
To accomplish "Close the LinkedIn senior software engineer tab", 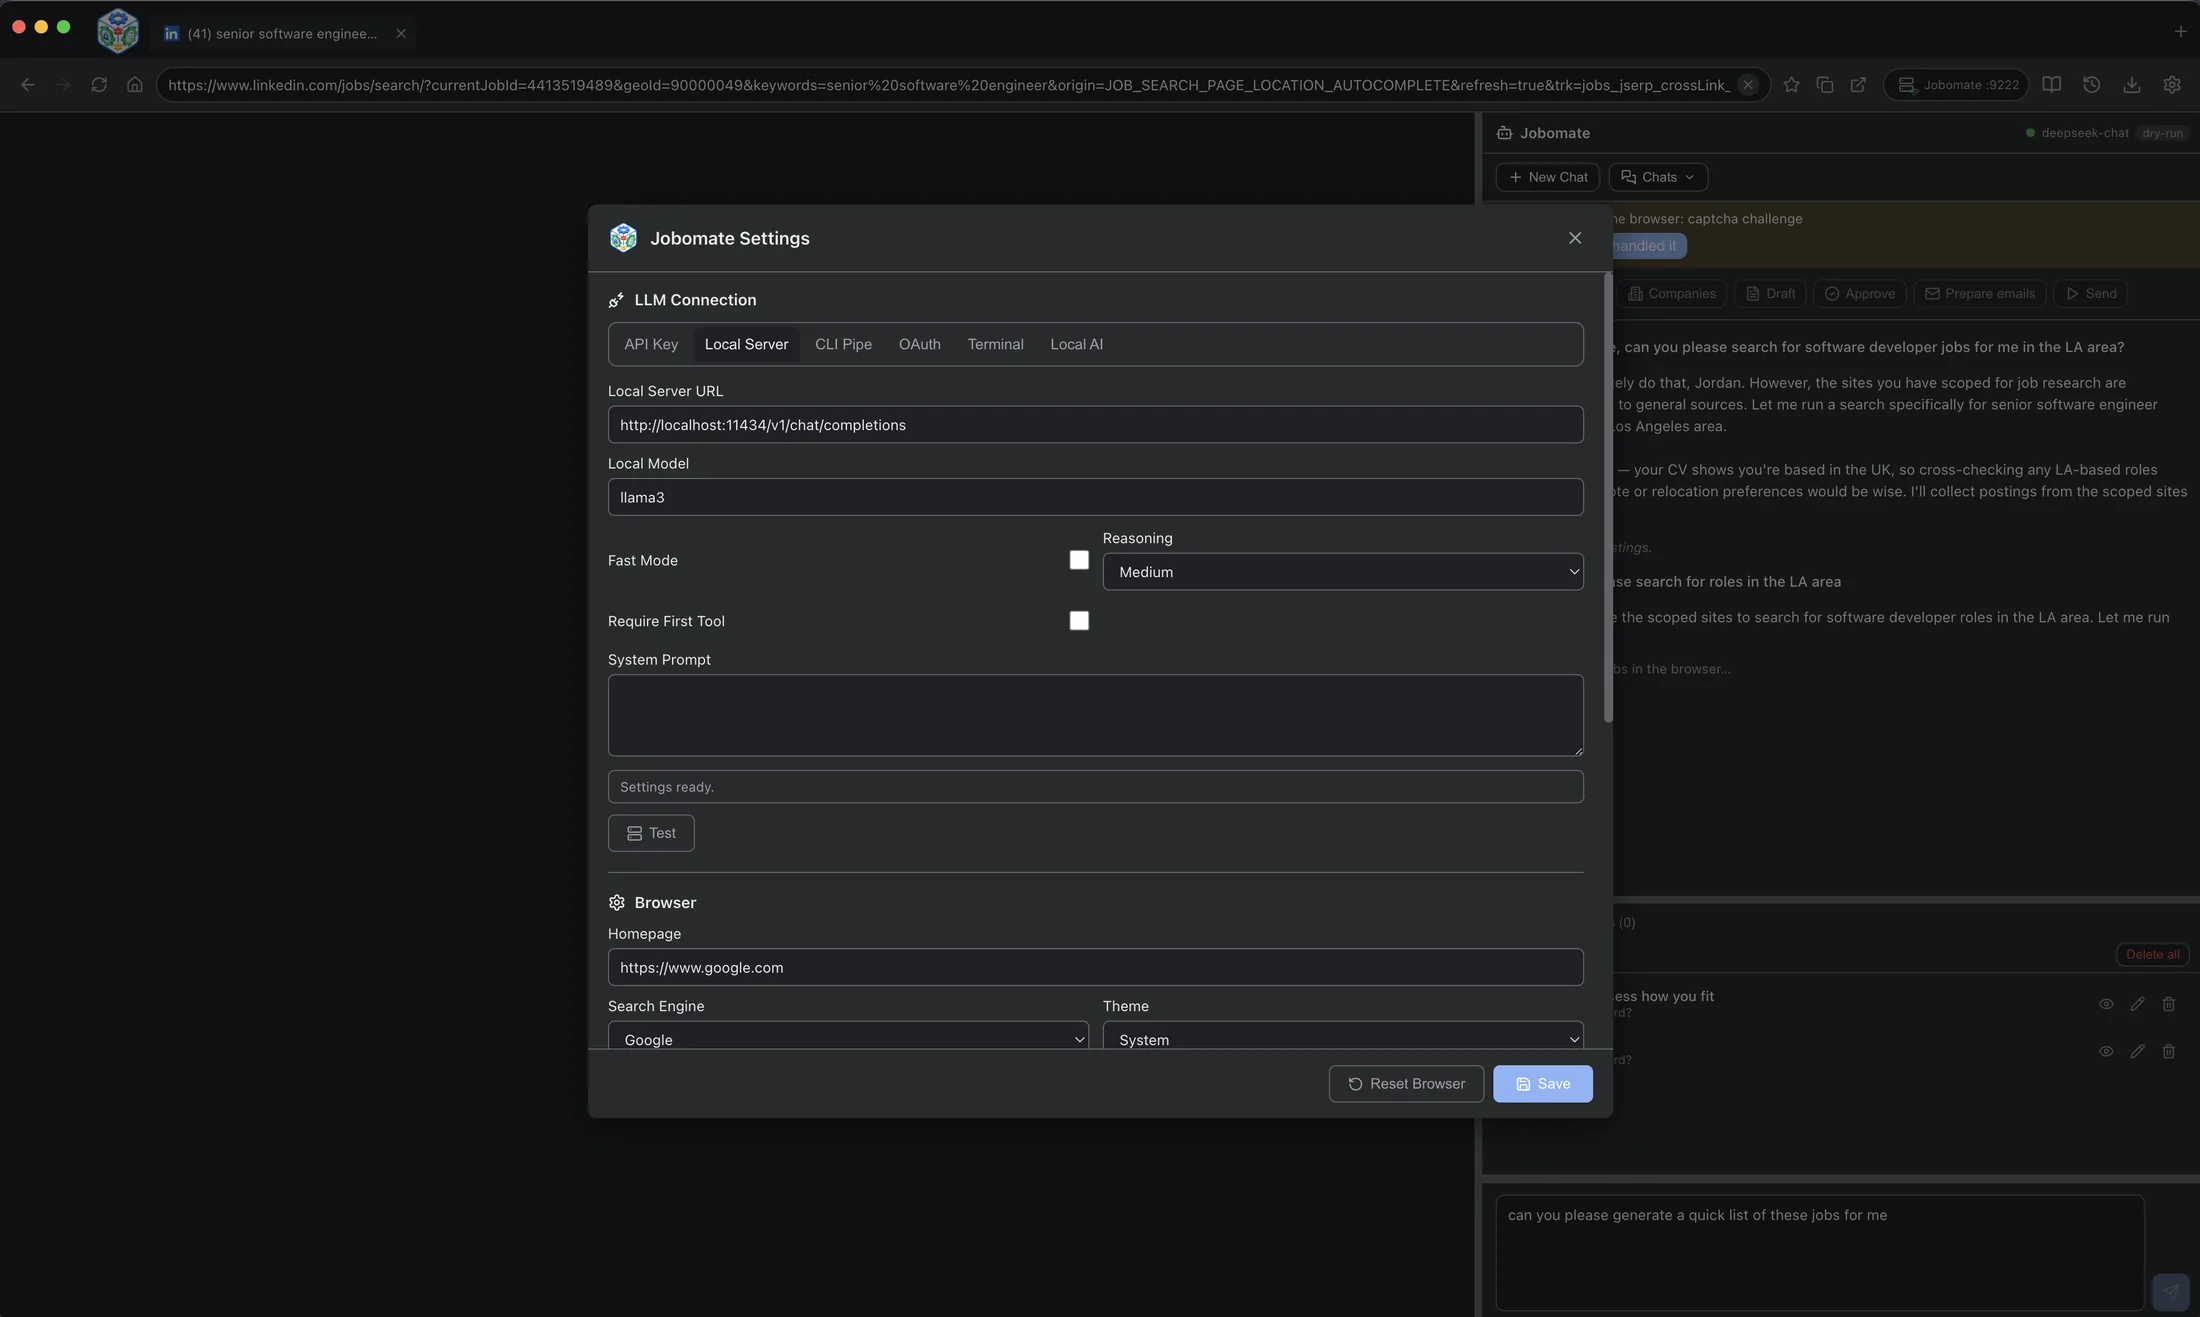I will 401,33.
